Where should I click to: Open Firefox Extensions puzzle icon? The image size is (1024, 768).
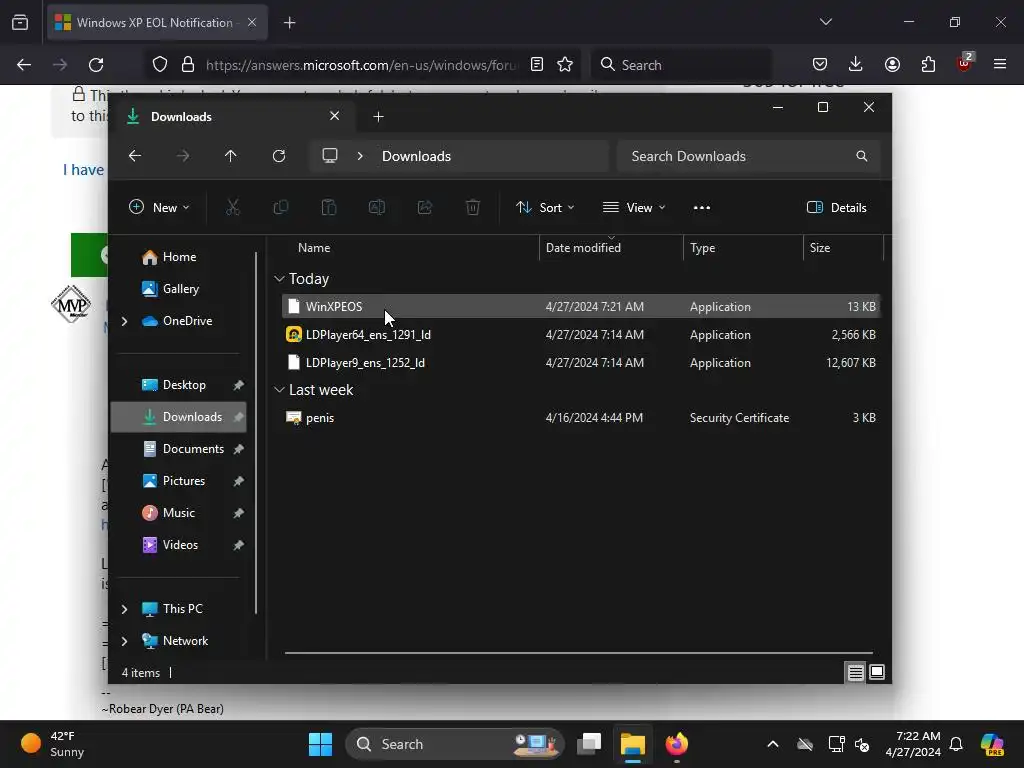tap(928, 65)
